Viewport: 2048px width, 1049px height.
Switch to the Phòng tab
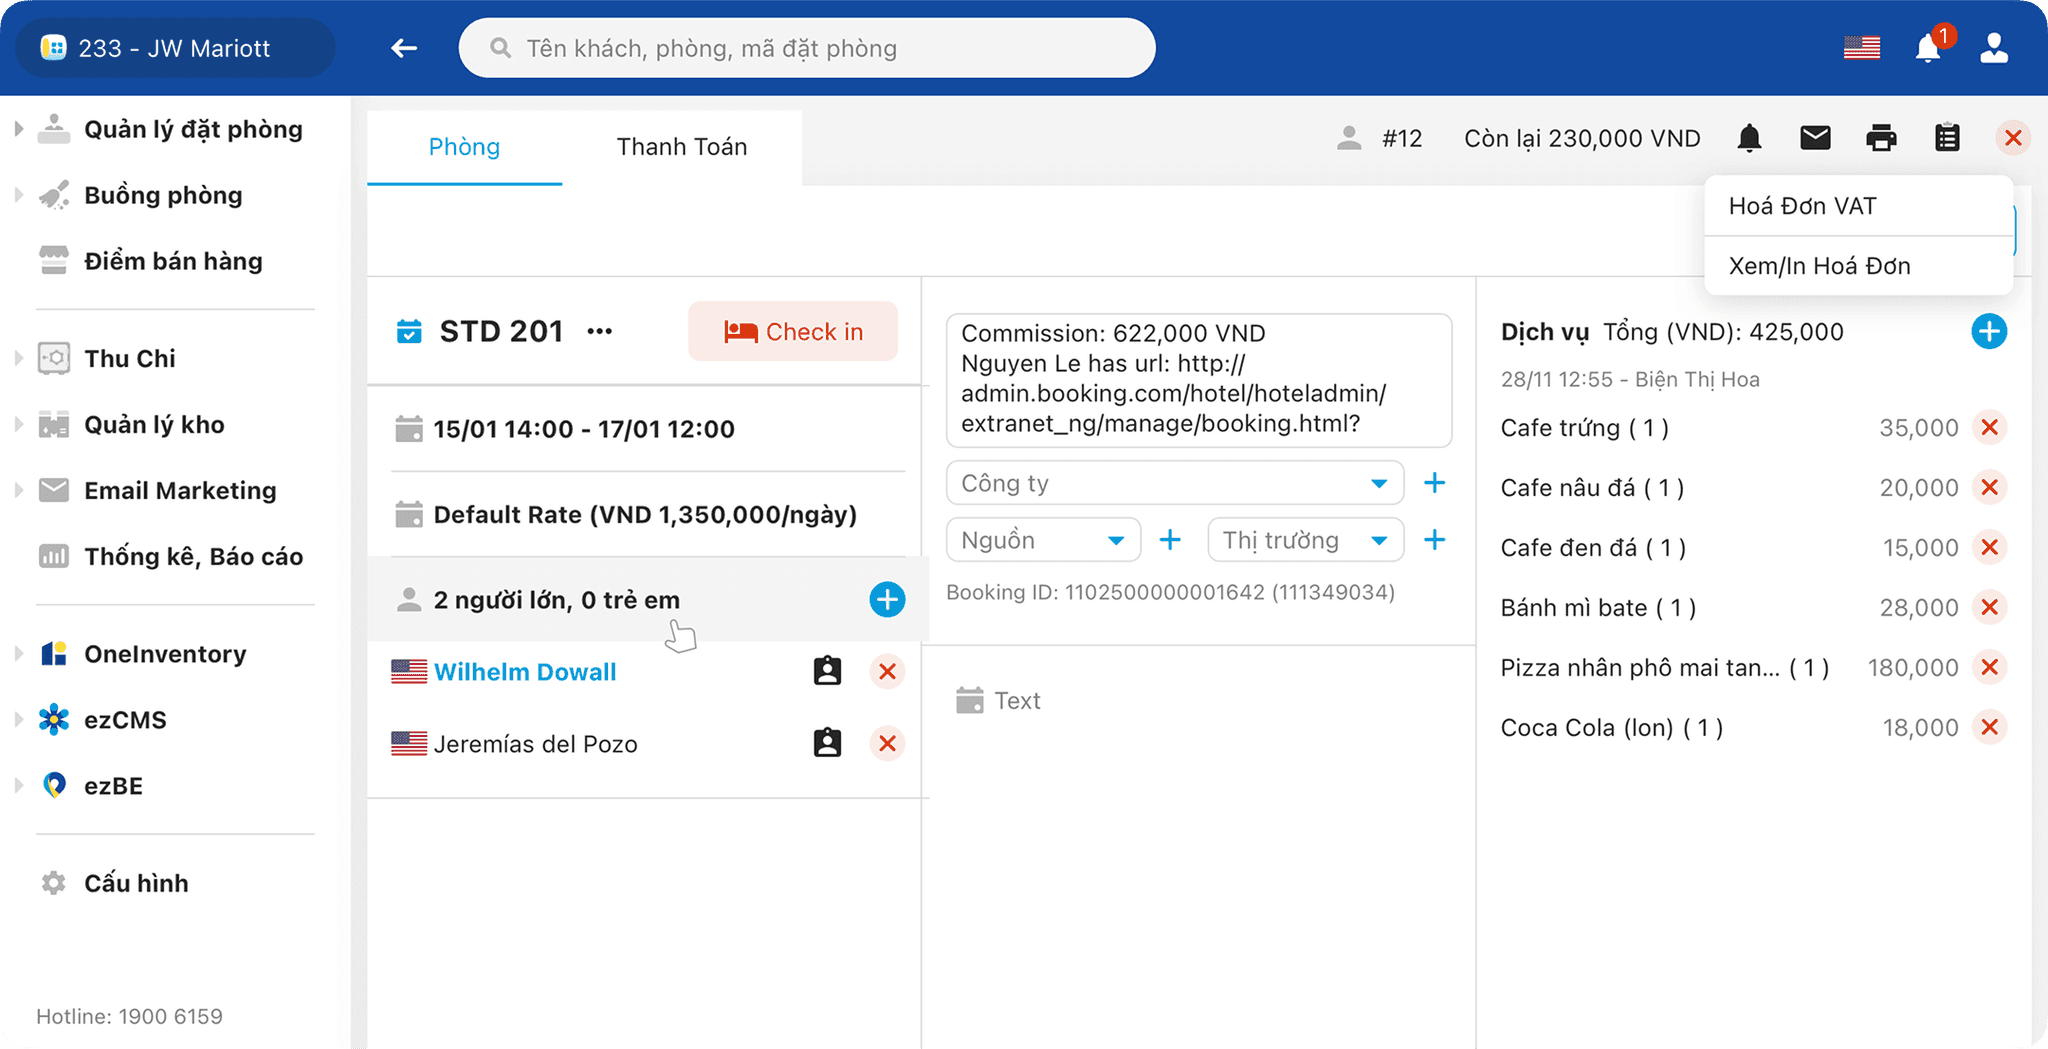pyautogui.click(x=464, y=147)
